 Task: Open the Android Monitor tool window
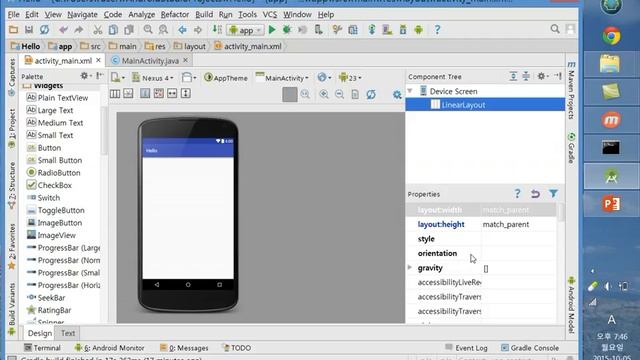109,348
